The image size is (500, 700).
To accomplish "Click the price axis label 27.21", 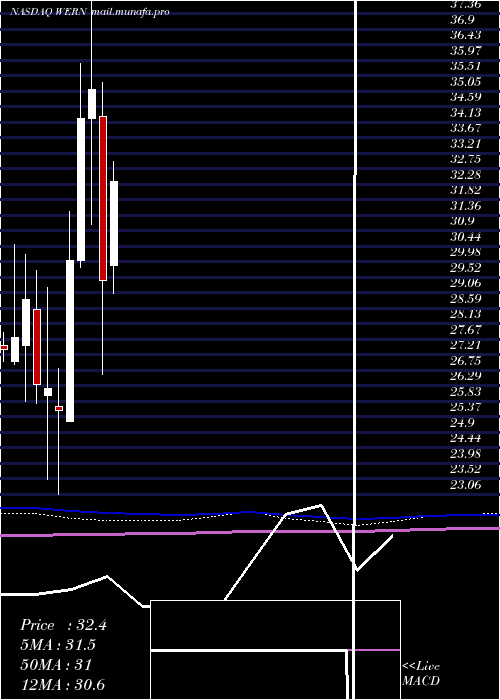I will (x=466, y=345).
